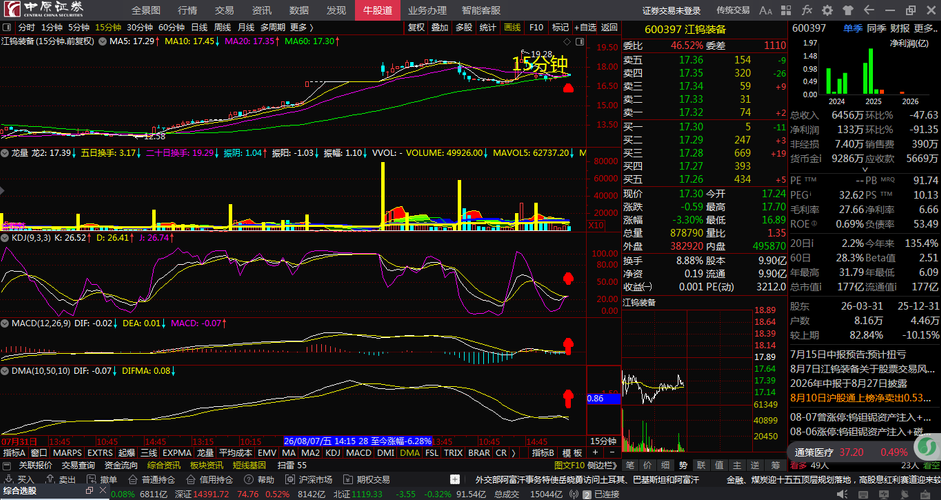The image size is (941, 500).
Task: Click the 中原证券 logo
Action: (42, 9)
